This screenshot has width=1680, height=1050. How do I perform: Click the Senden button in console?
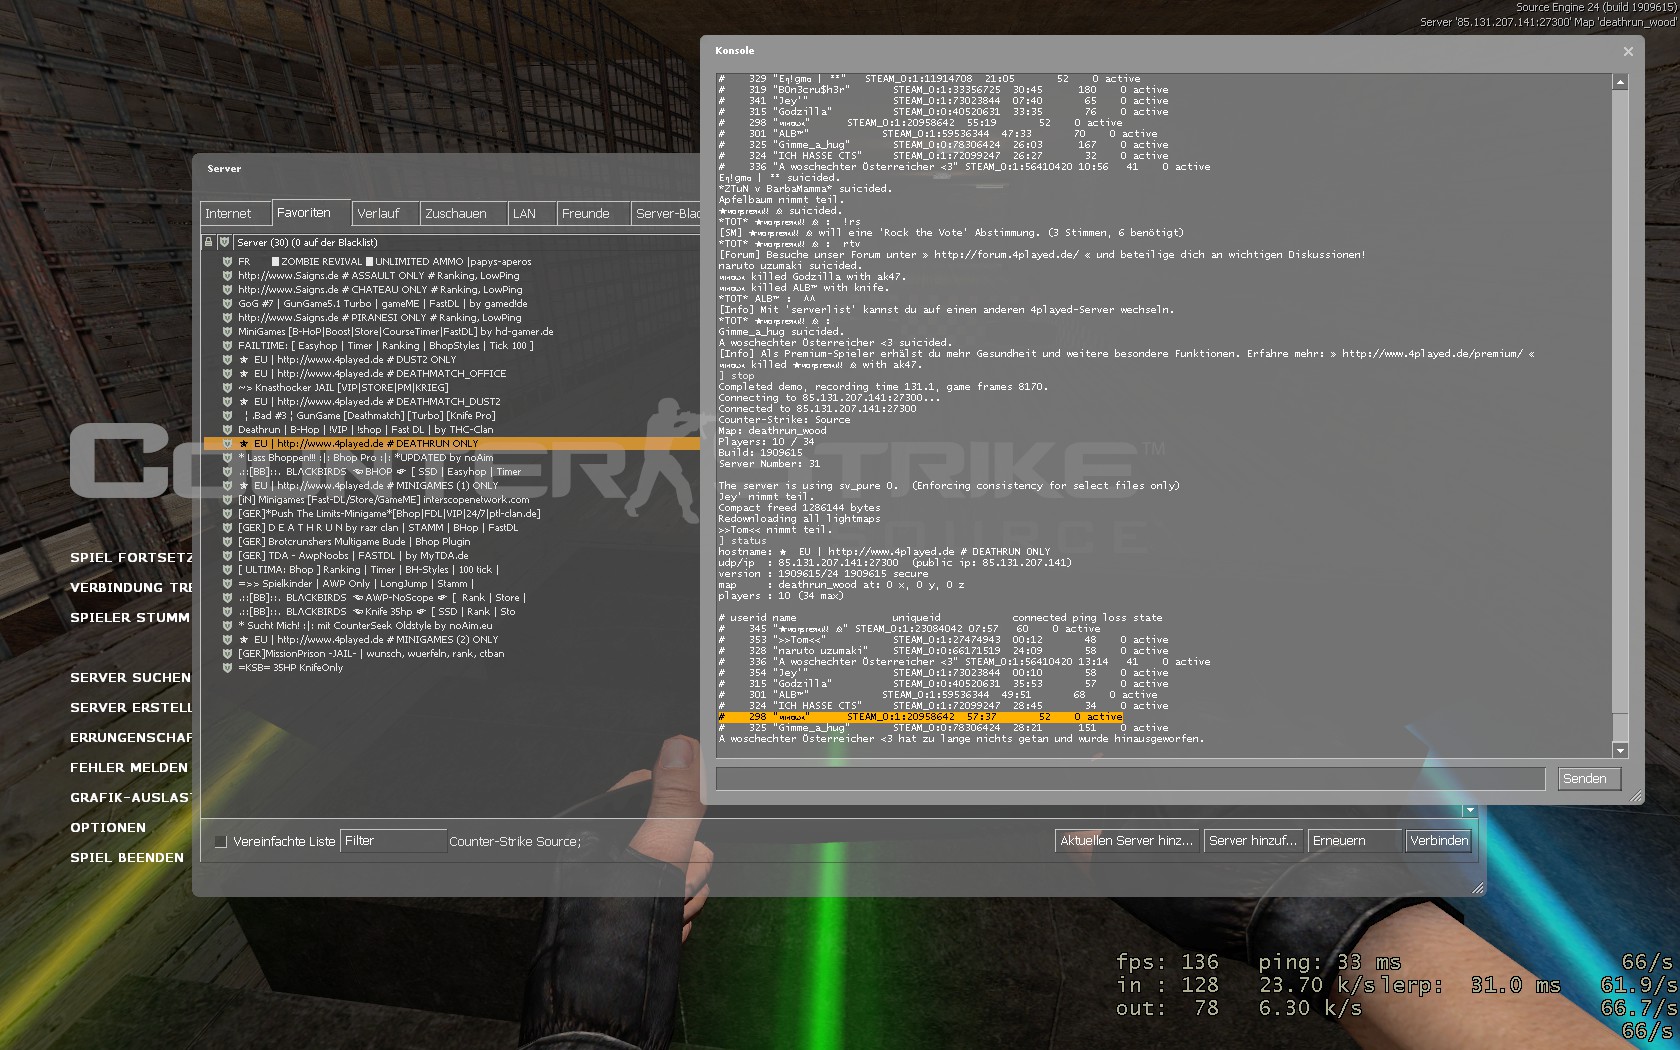[1589, 779]
